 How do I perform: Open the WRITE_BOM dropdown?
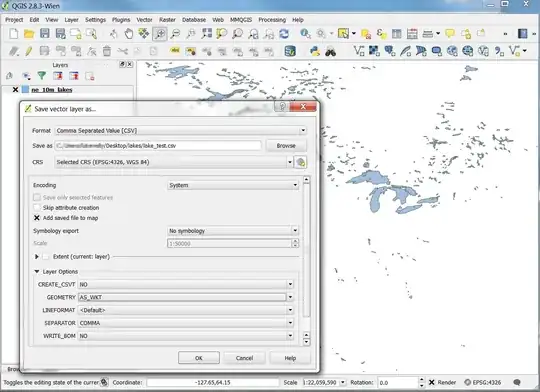coord(186,336)
